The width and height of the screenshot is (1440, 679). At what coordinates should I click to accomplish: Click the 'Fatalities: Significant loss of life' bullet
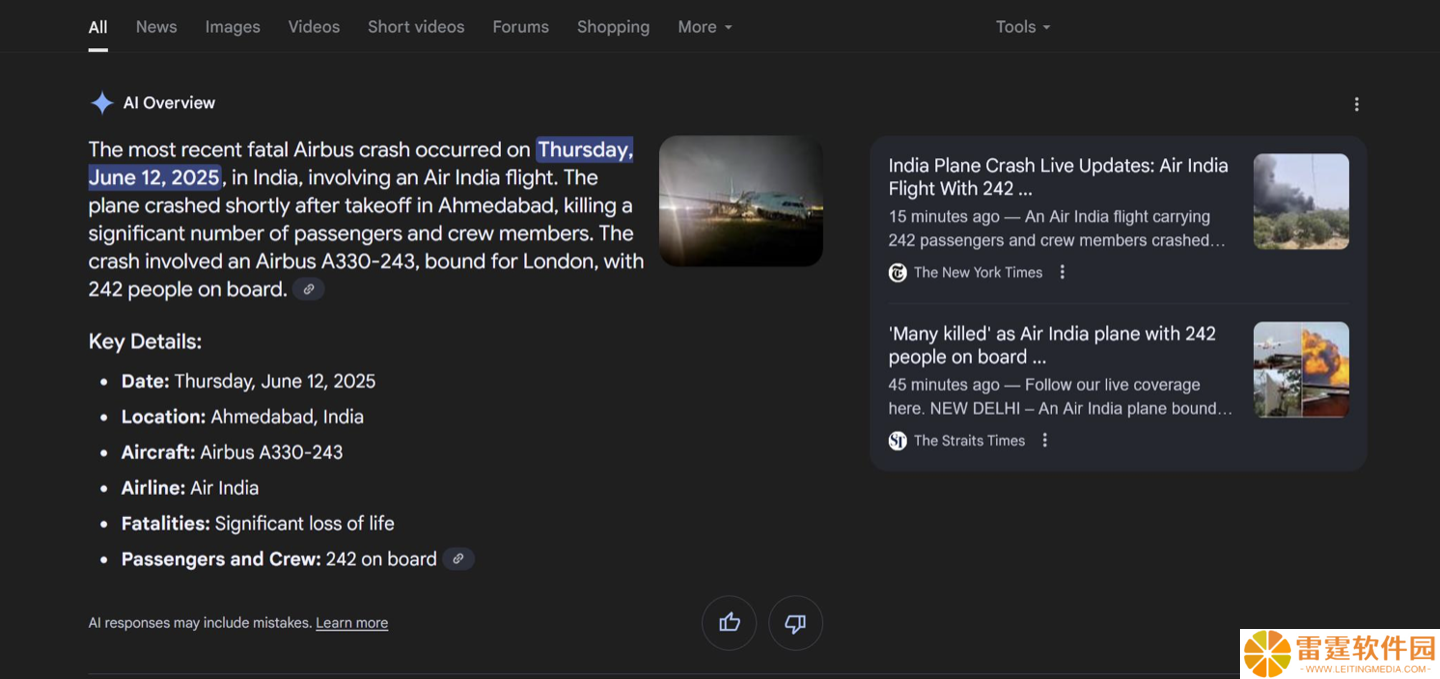point(258,523)
